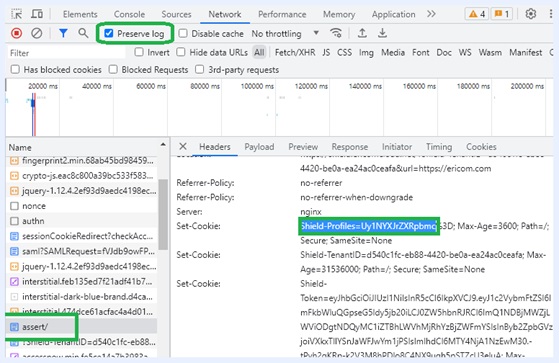Image resolution: width=559 pixels, height=363 pixels.
Task: Open the Payload tab
Action: pos(259,147)
